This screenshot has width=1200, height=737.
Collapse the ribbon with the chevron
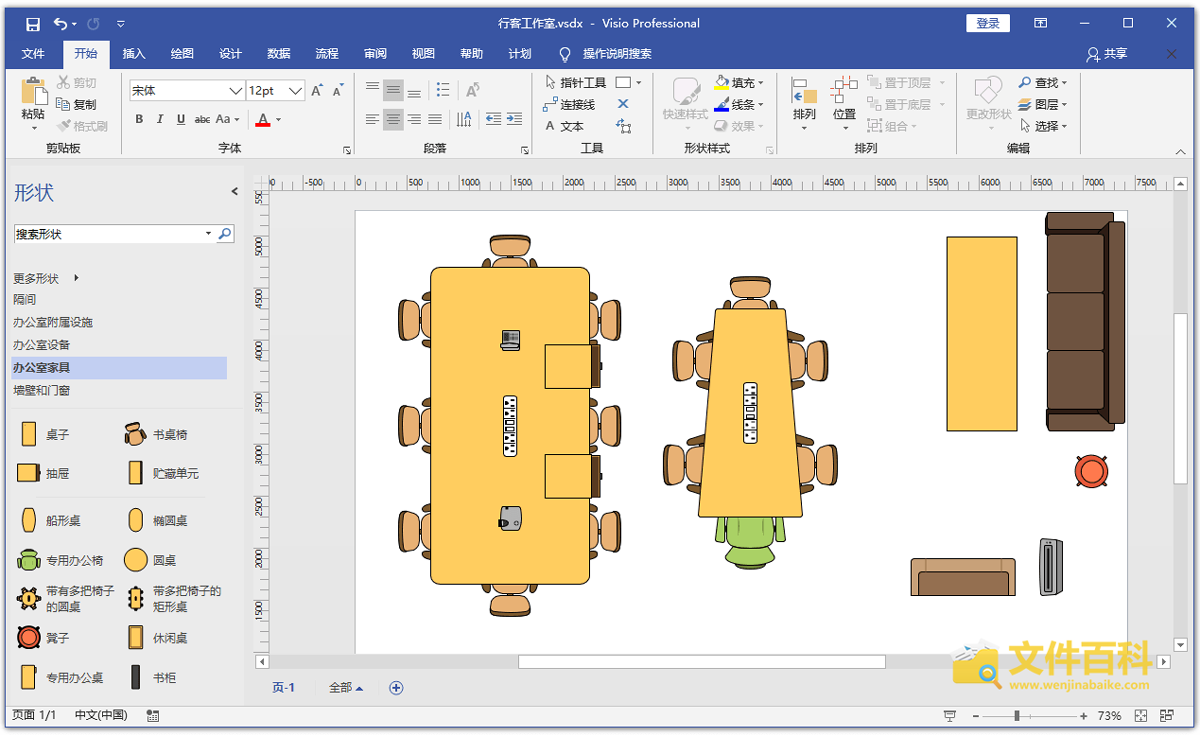coord(1180,151)
